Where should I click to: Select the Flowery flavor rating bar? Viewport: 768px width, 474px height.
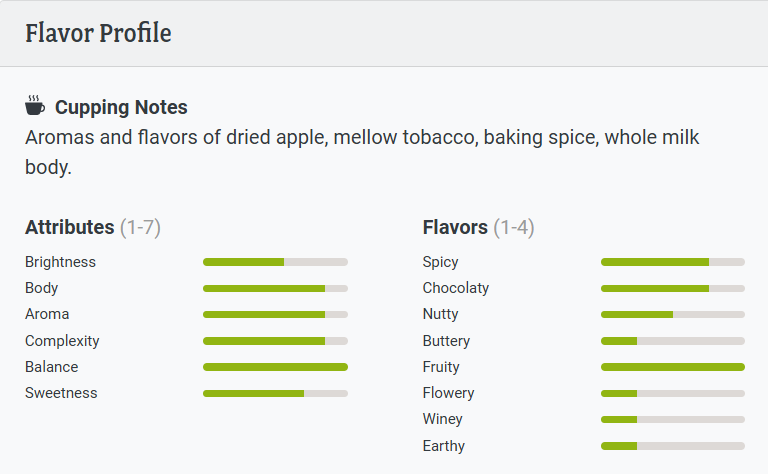(x=673, y=393)
